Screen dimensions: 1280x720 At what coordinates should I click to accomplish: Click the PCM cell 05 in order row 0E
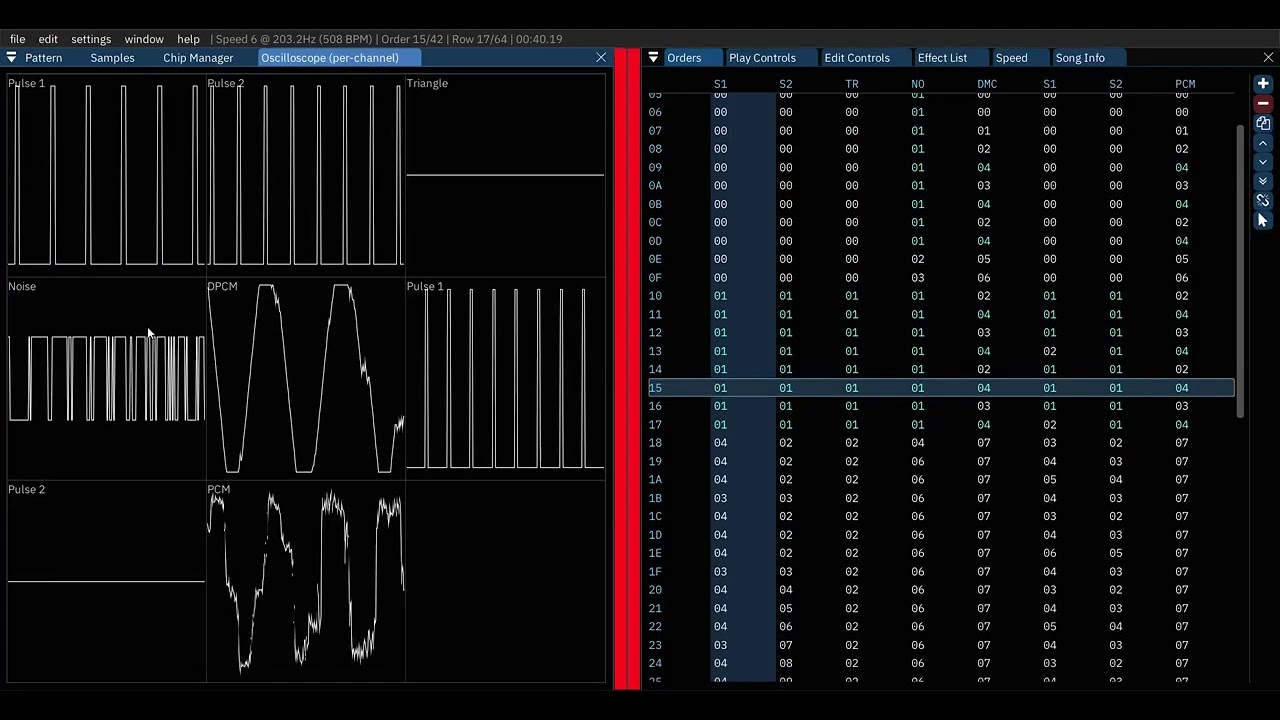coord(1182,259)
